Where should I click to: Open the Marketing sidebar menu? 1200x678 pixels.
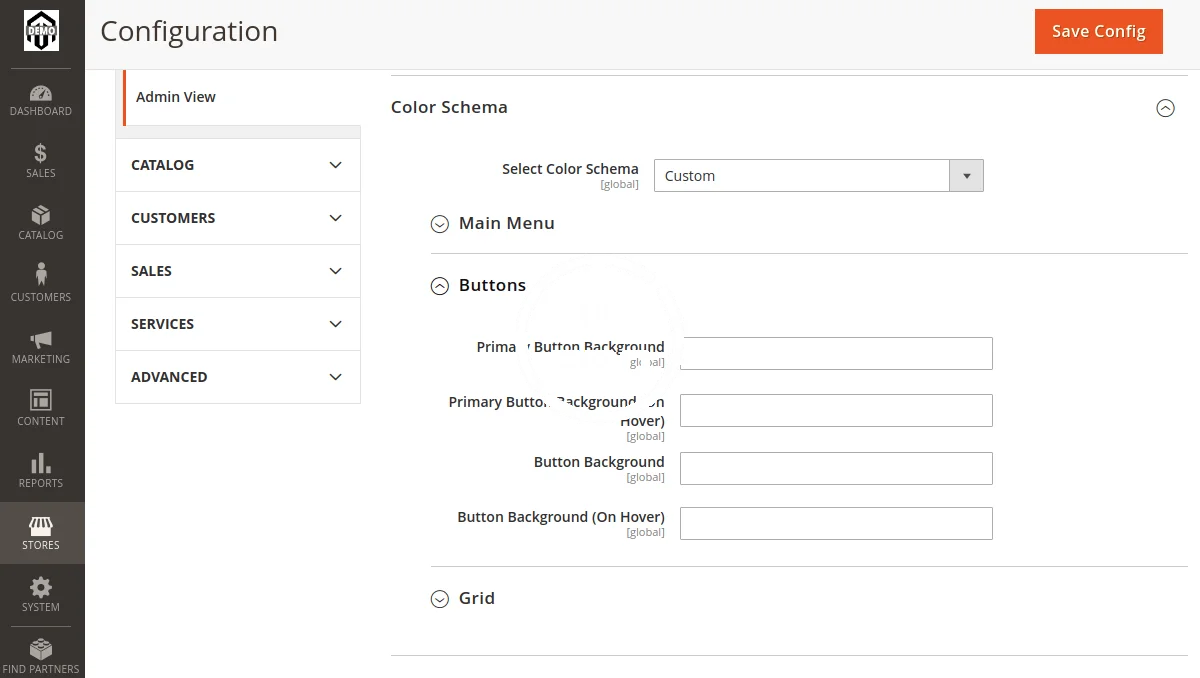pyautogui.click(x=41, y=347)
